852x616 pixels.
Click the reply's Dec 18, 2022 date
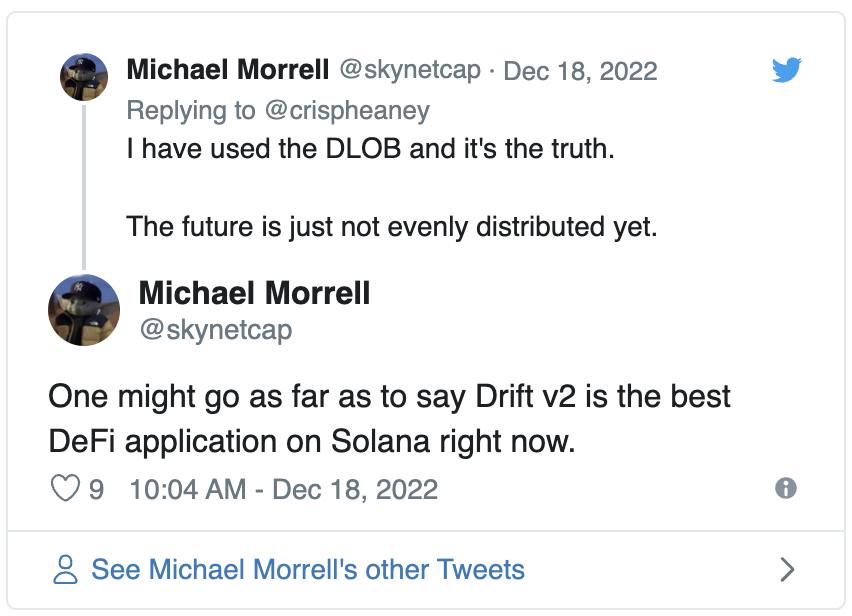(x=580, y=71)
